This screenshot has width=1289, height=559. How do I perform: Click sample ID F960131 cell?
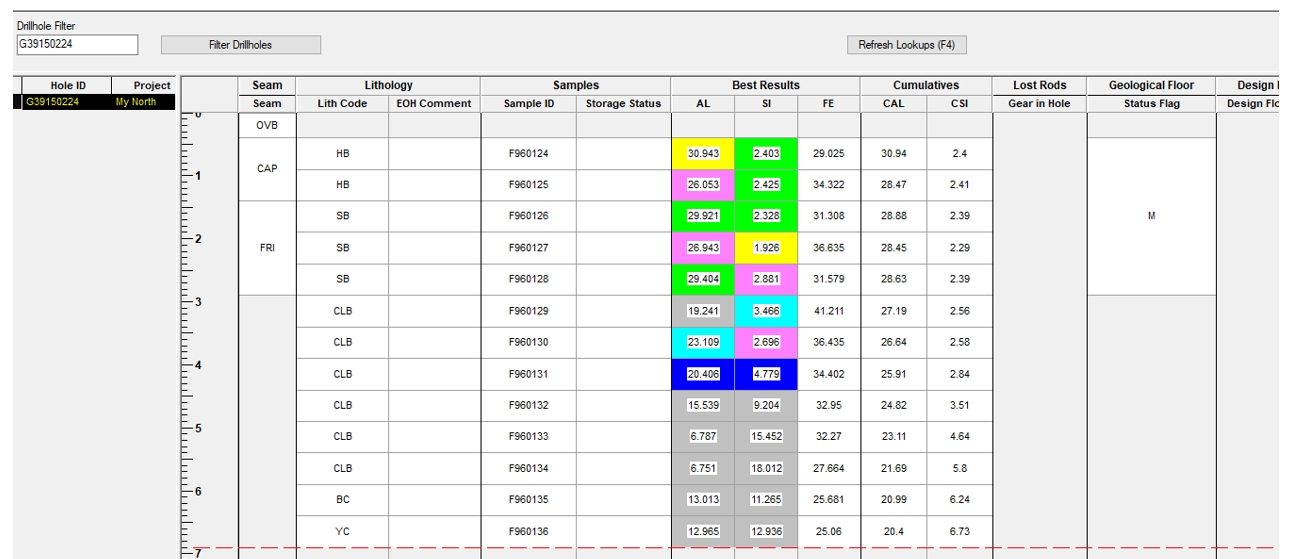click(x=528, y=375)
